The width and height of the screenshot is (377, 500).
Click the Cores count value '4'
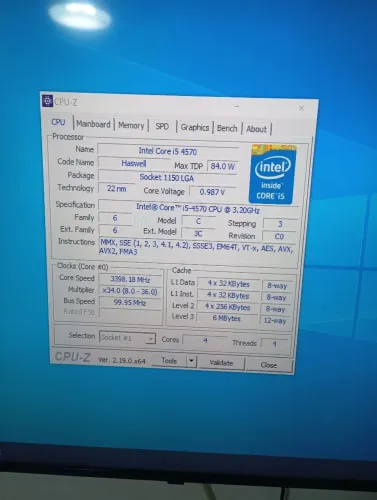tap(205, 340)
